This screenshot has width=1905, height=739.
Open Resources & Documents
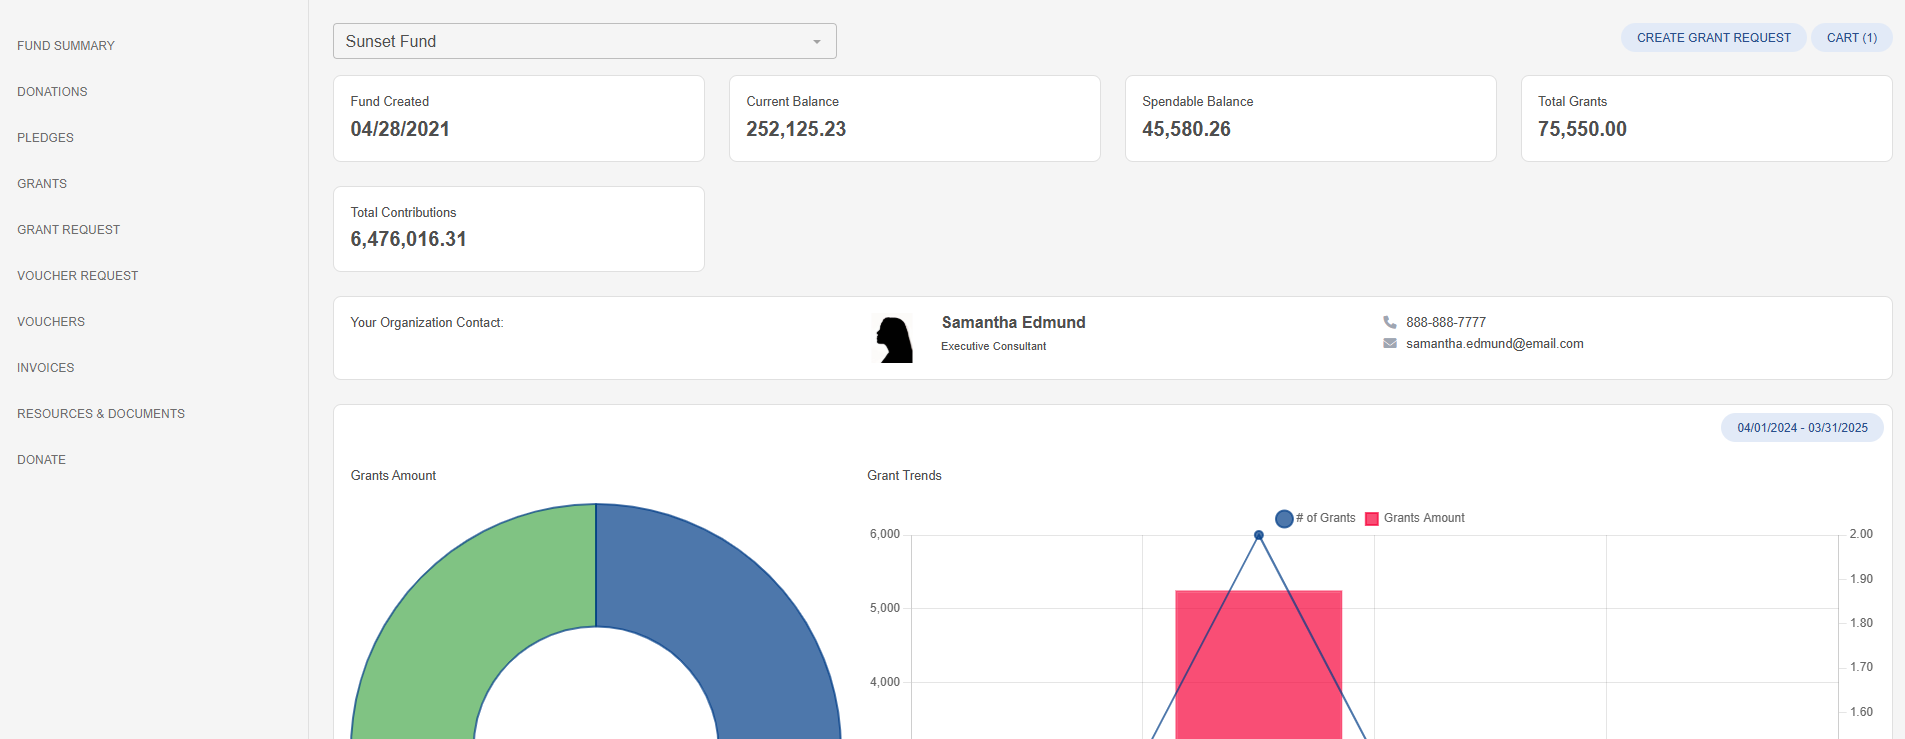click(x=101, y=414)
